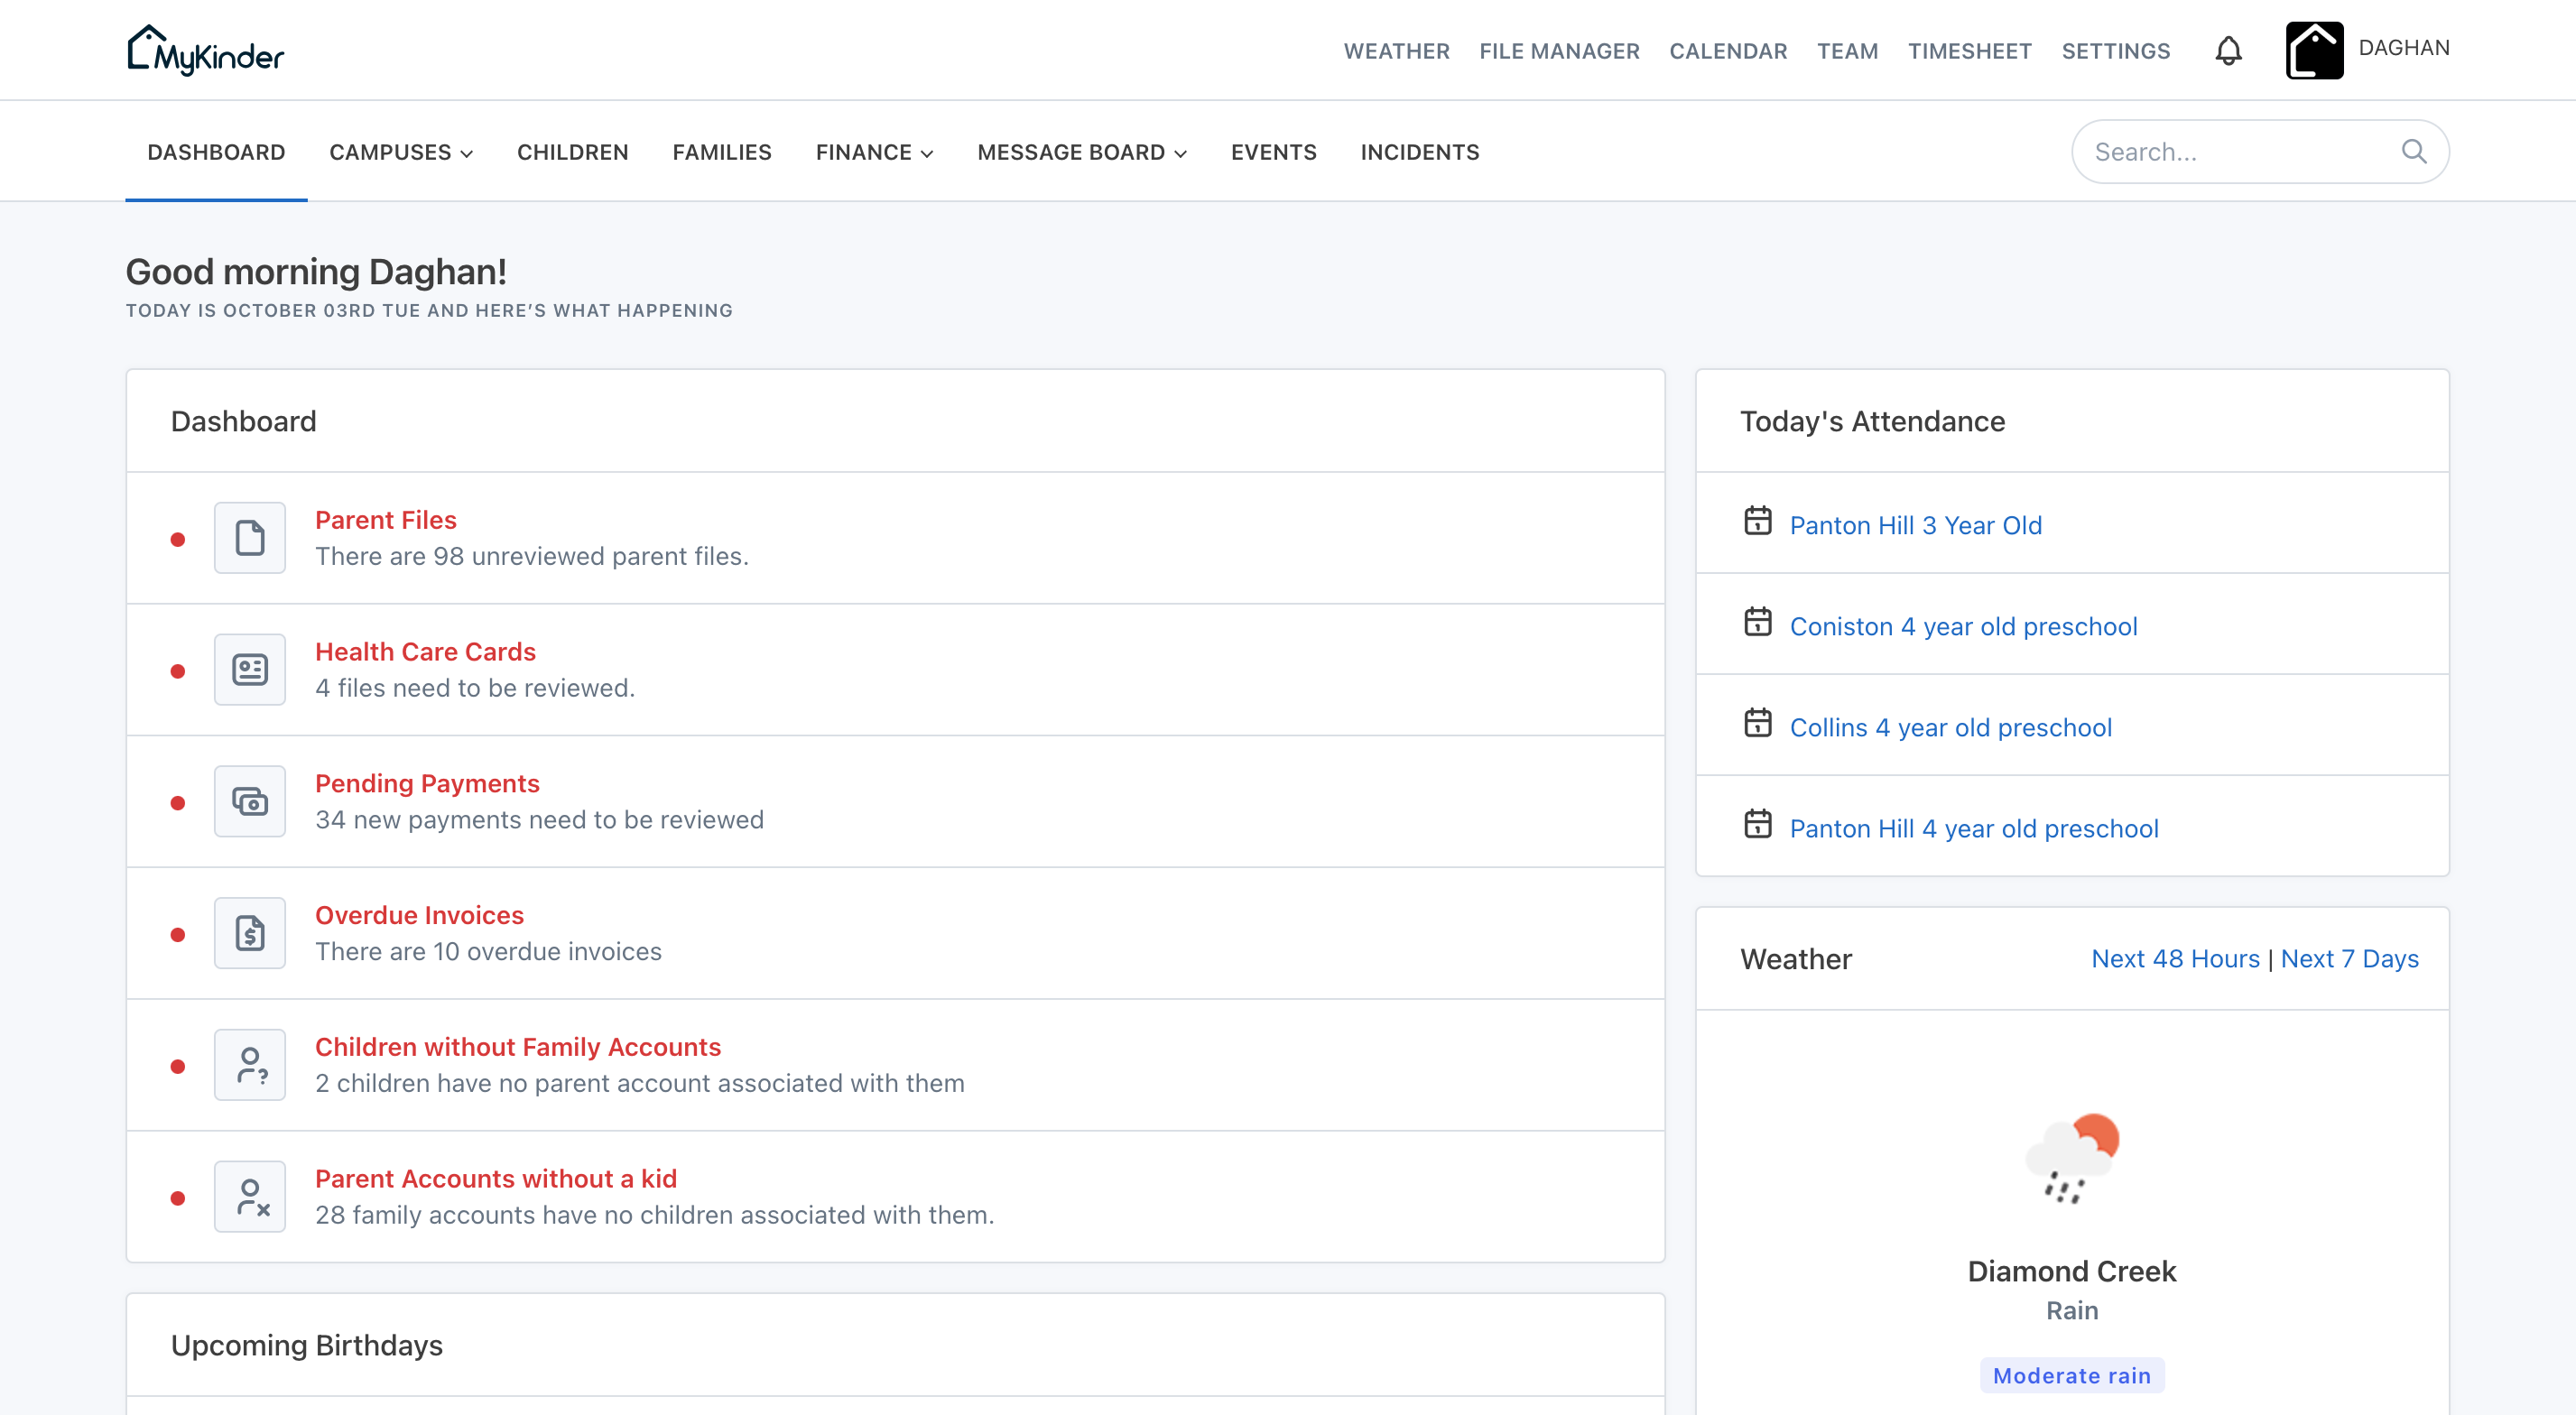Image resolution: width=2576 pixels, height=1415 pixels.
Task: Show the Next 48 Hours forecast
Action: coord(2175,958)
